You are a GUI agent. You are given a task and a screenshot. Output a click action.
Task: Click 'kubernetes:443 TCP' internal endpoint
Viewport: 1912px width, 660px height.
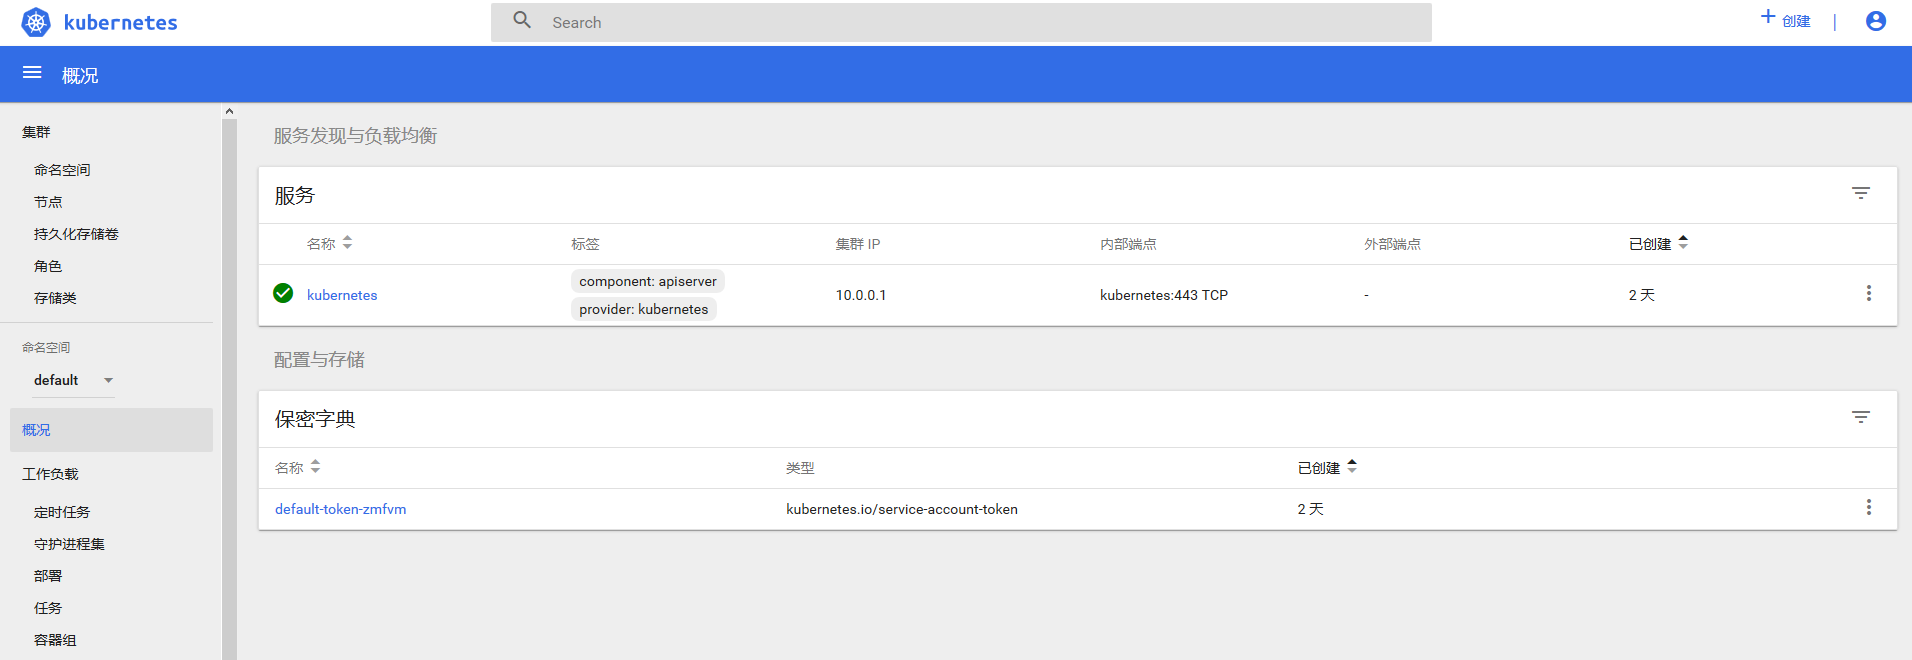[x=1164, y=295]
